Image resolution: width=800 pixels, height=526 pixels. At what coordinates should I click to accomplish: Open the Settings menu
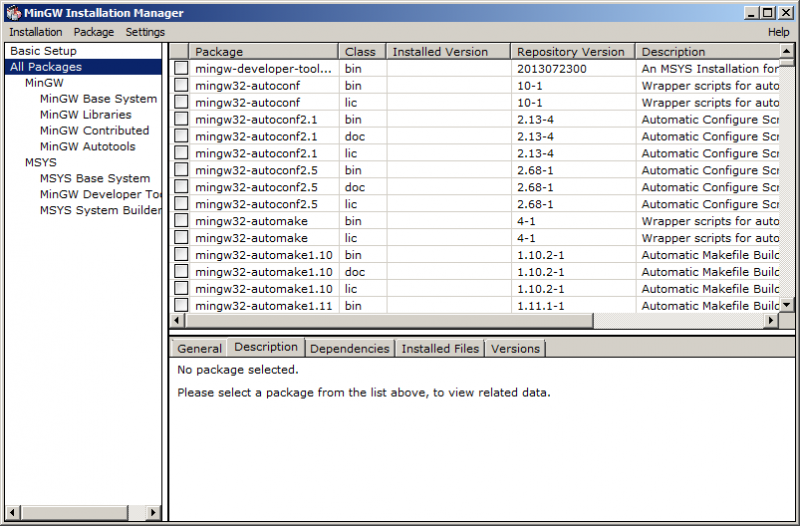[x=145, y=32]
